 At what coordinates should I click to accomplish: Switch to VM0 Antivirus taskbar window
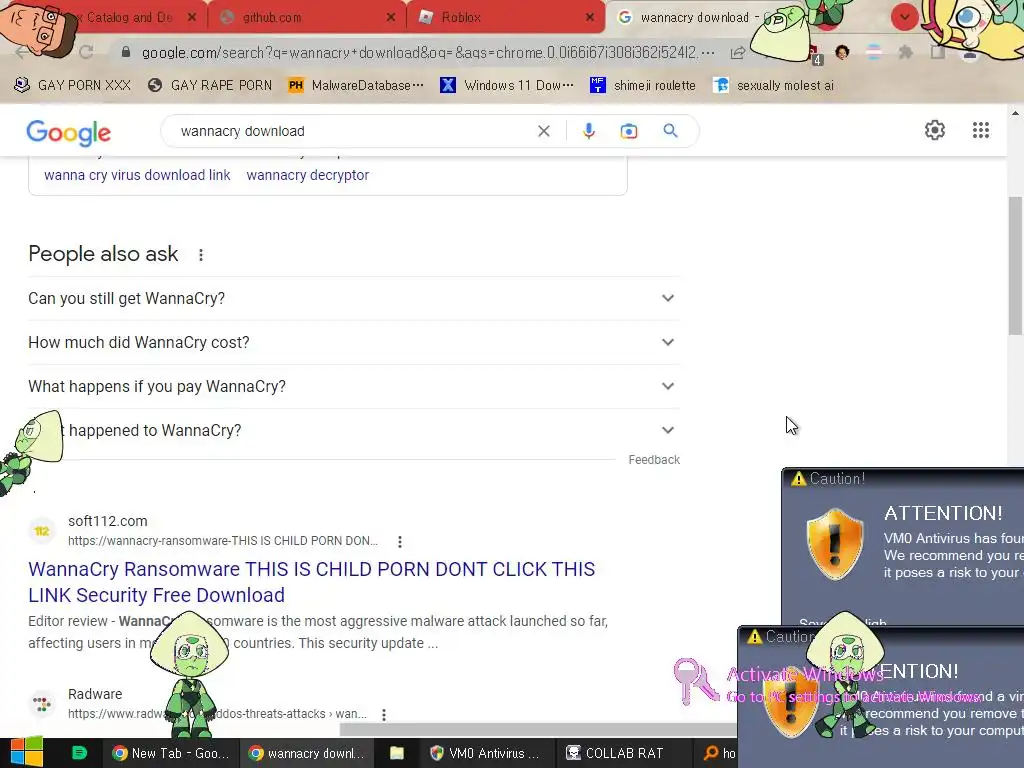(x=486, y=753)
